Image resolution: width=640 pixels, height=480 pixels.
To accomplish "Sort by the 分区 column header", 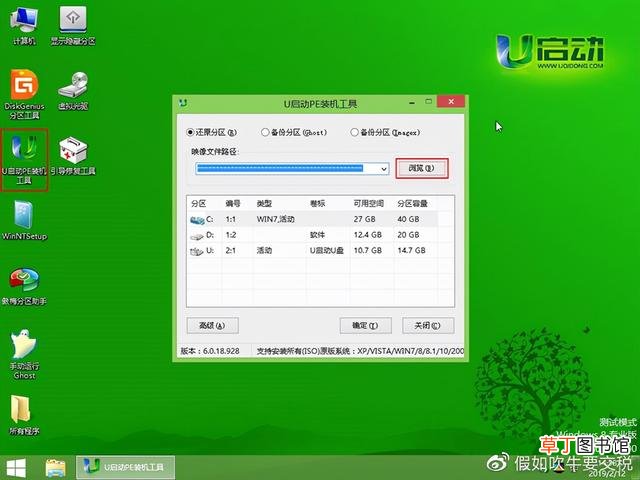I will coord(199,203).
